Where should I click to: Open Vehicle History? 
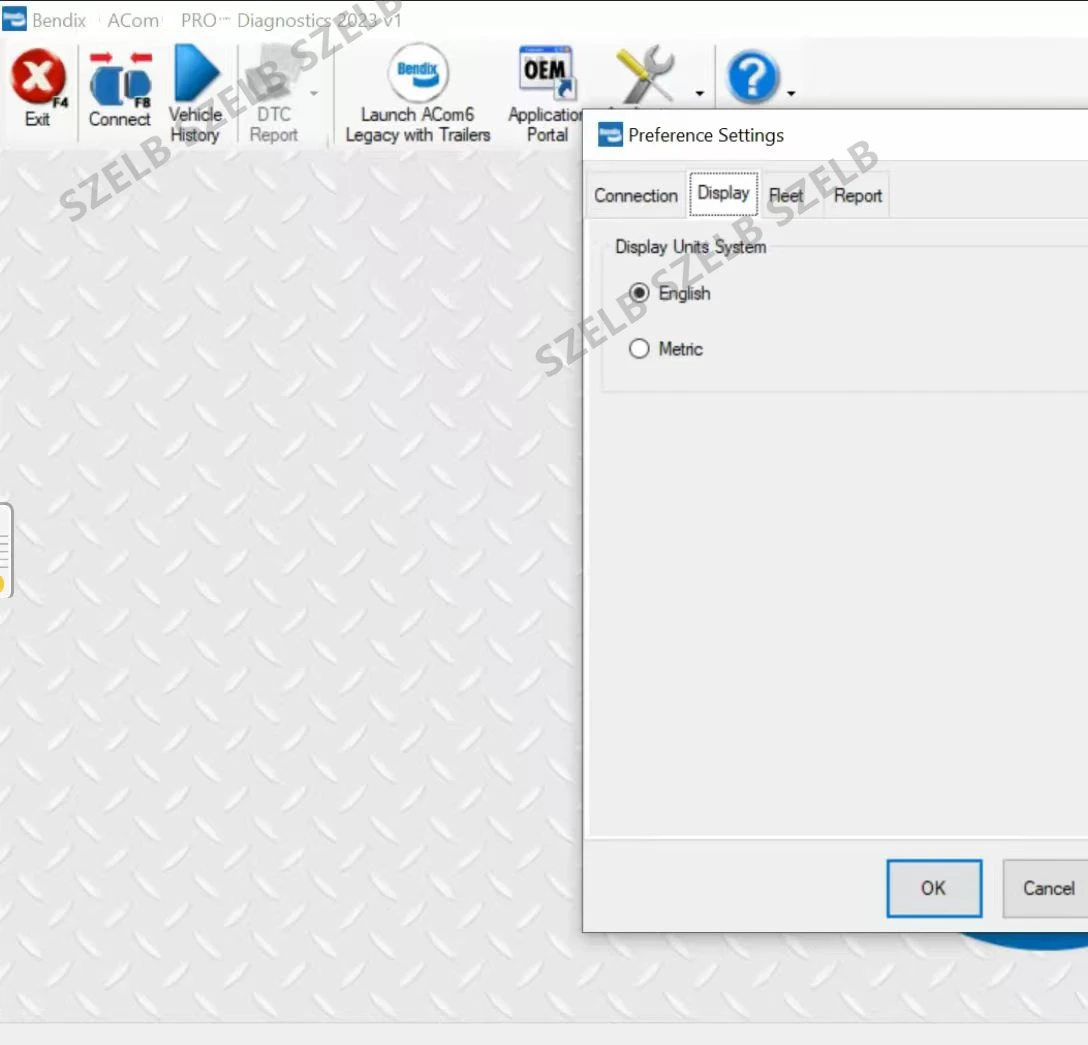[195, 94]
